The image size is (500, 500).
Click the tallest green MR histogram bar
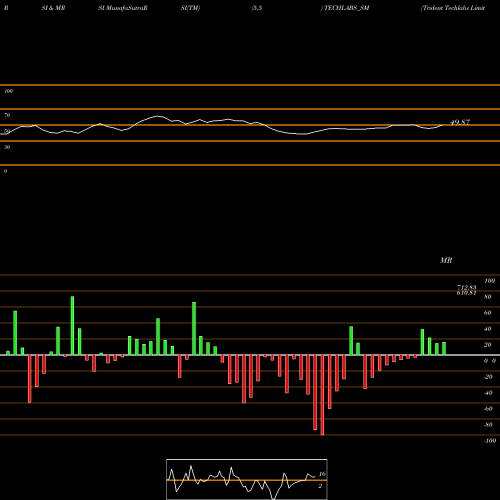[x=72, y=326]
